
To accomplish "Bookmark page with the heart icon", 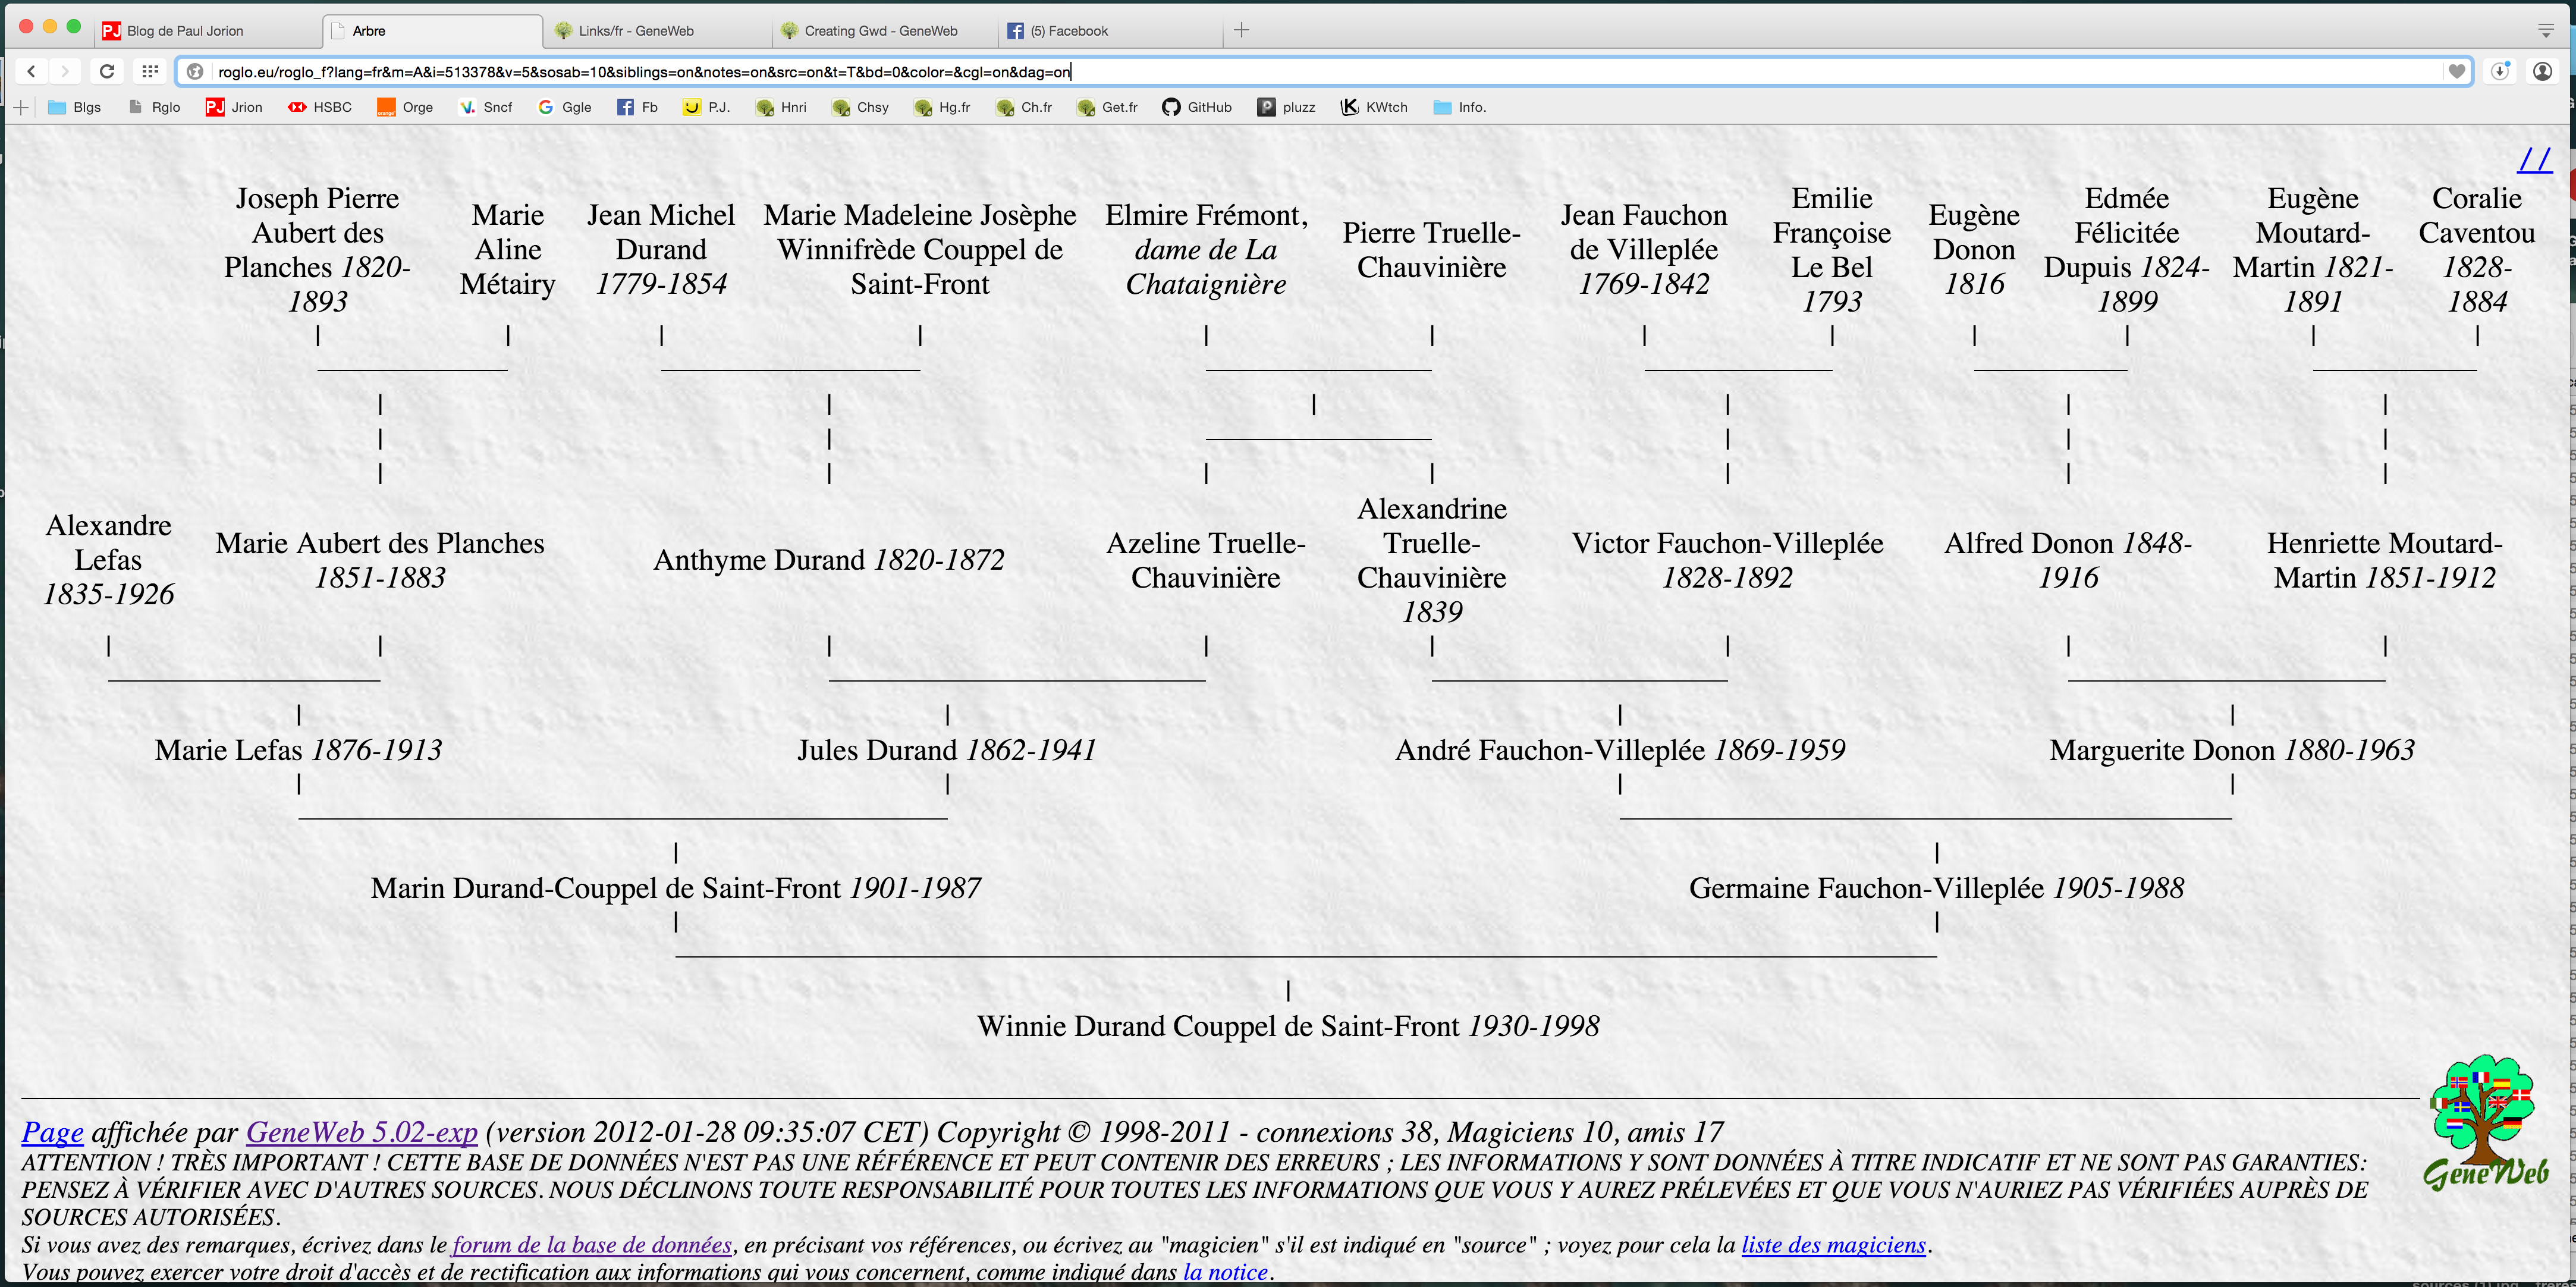I will [2457, 71].
